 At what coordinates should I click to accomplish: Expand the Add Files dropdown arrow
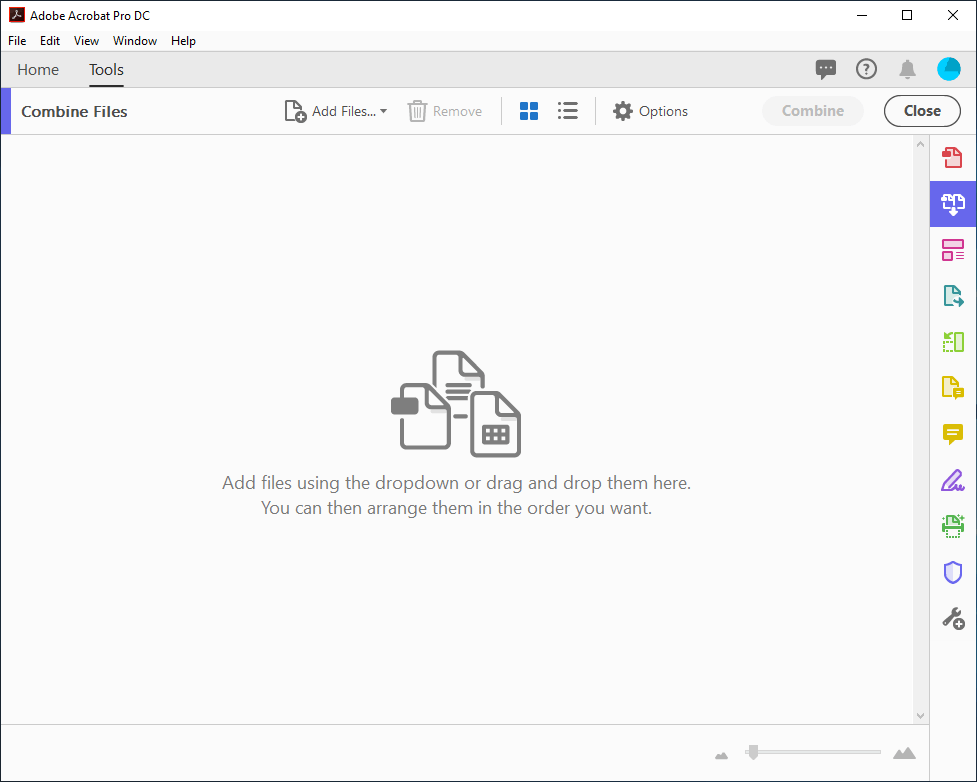383,111
